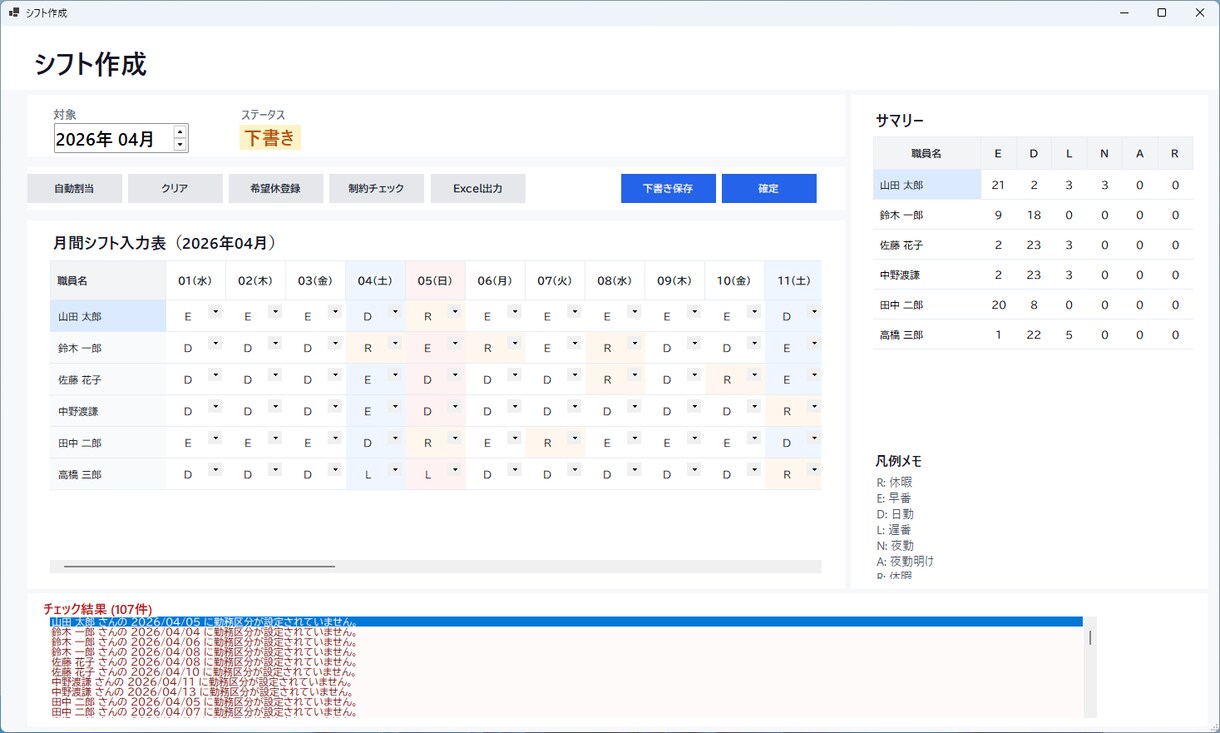1220x733 pixels.
Task: Open 希望休登録 dialog
Action: point(275,188)
